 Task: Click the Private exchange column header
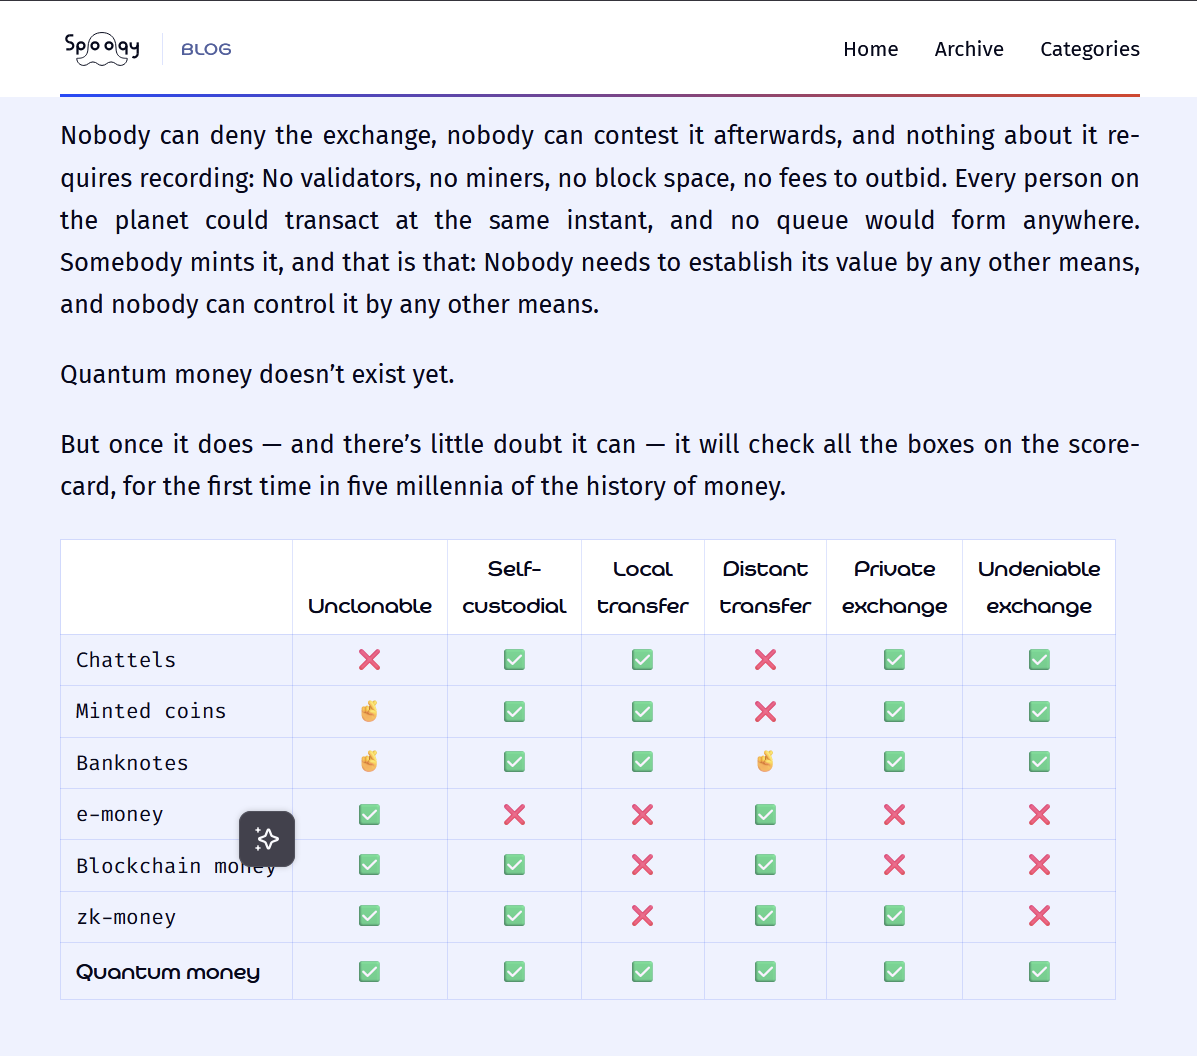coord(894,587)
